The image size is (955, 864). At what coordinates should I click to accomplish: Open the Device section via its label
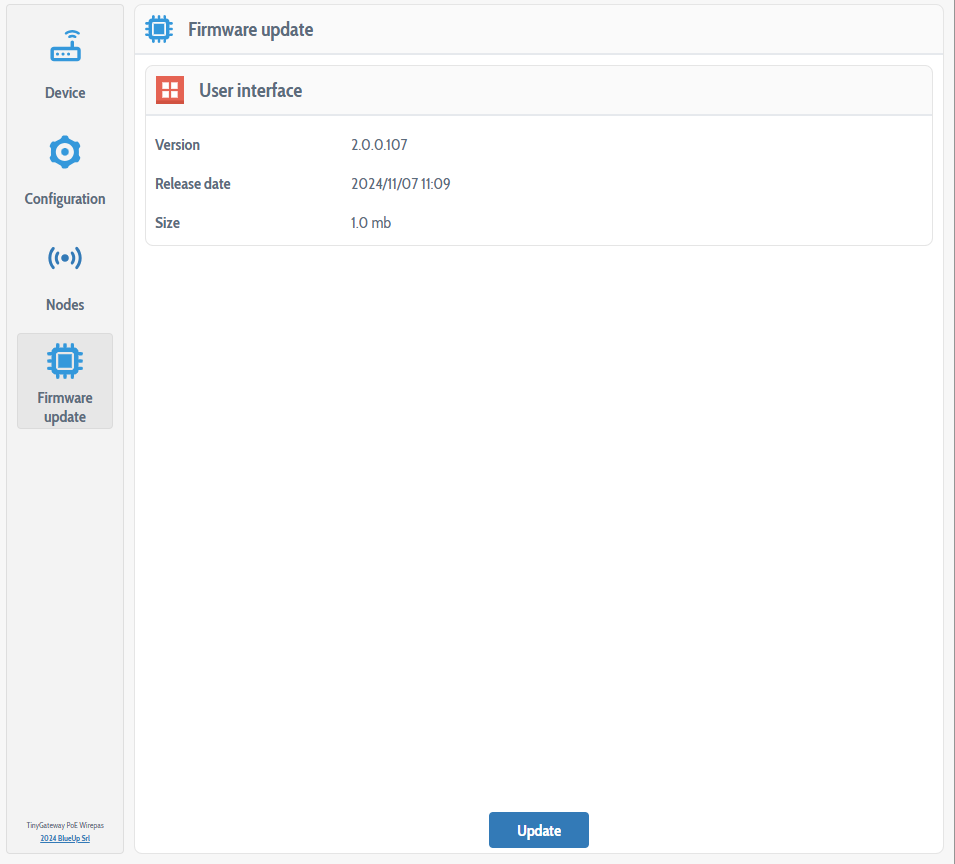(x=65, y=93)
